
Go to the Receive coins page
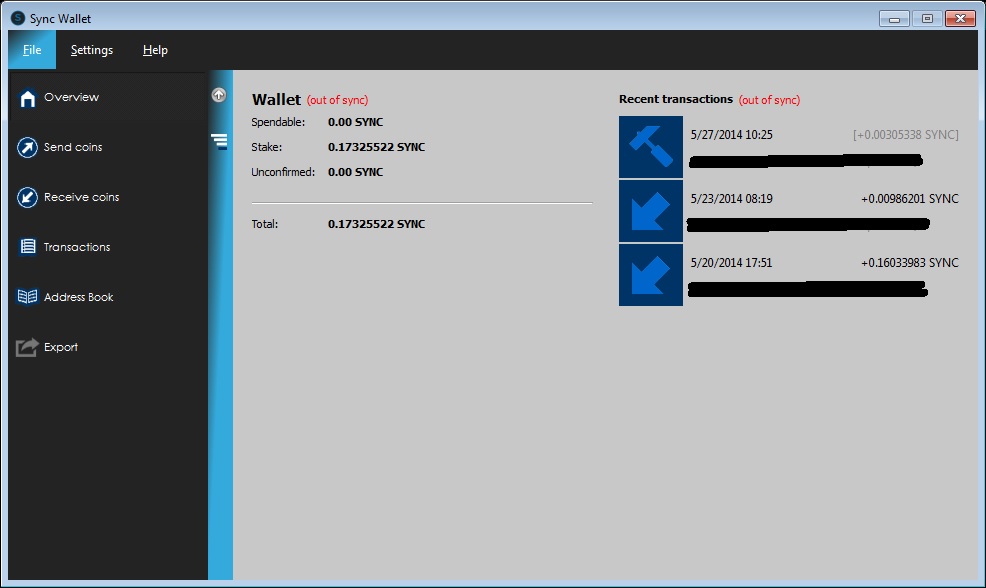click(82, 197)
